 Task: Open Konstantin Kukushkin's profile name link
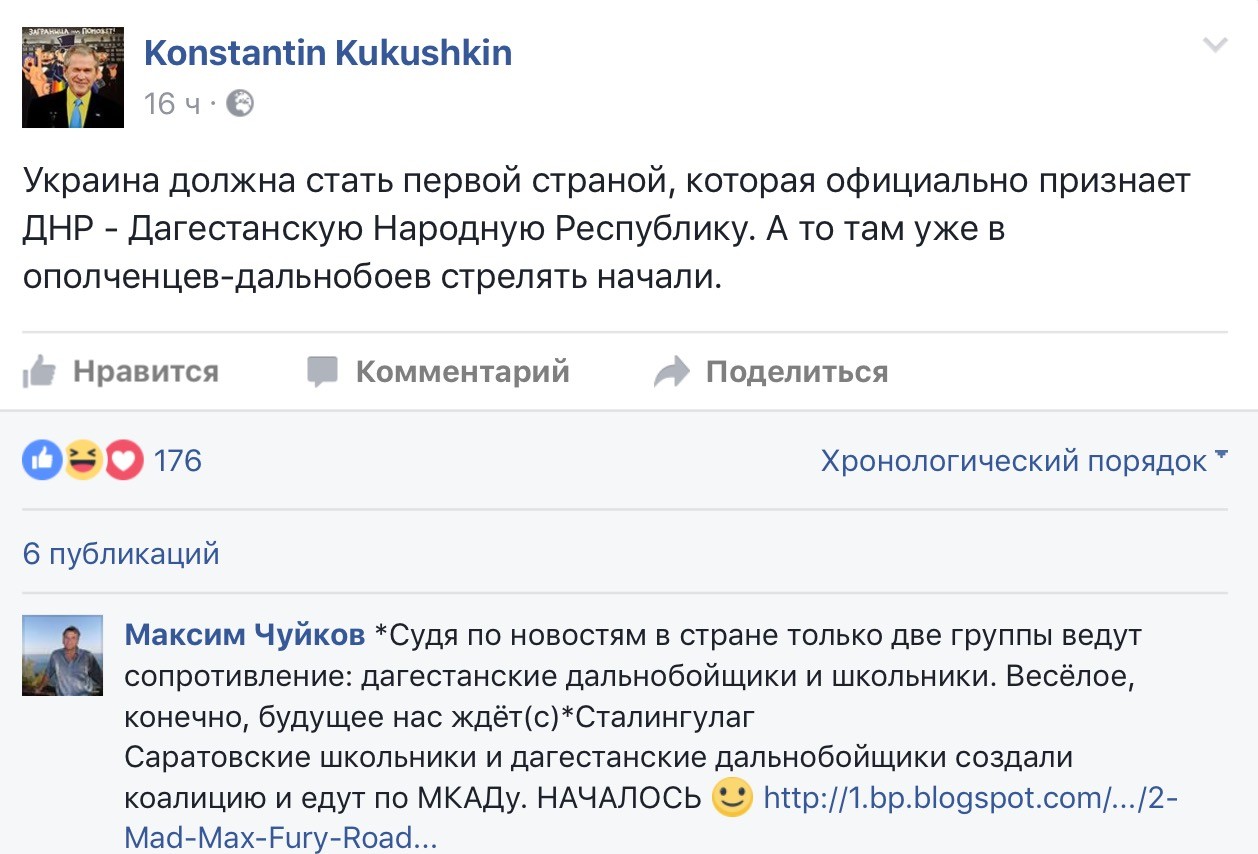[328, 53]
